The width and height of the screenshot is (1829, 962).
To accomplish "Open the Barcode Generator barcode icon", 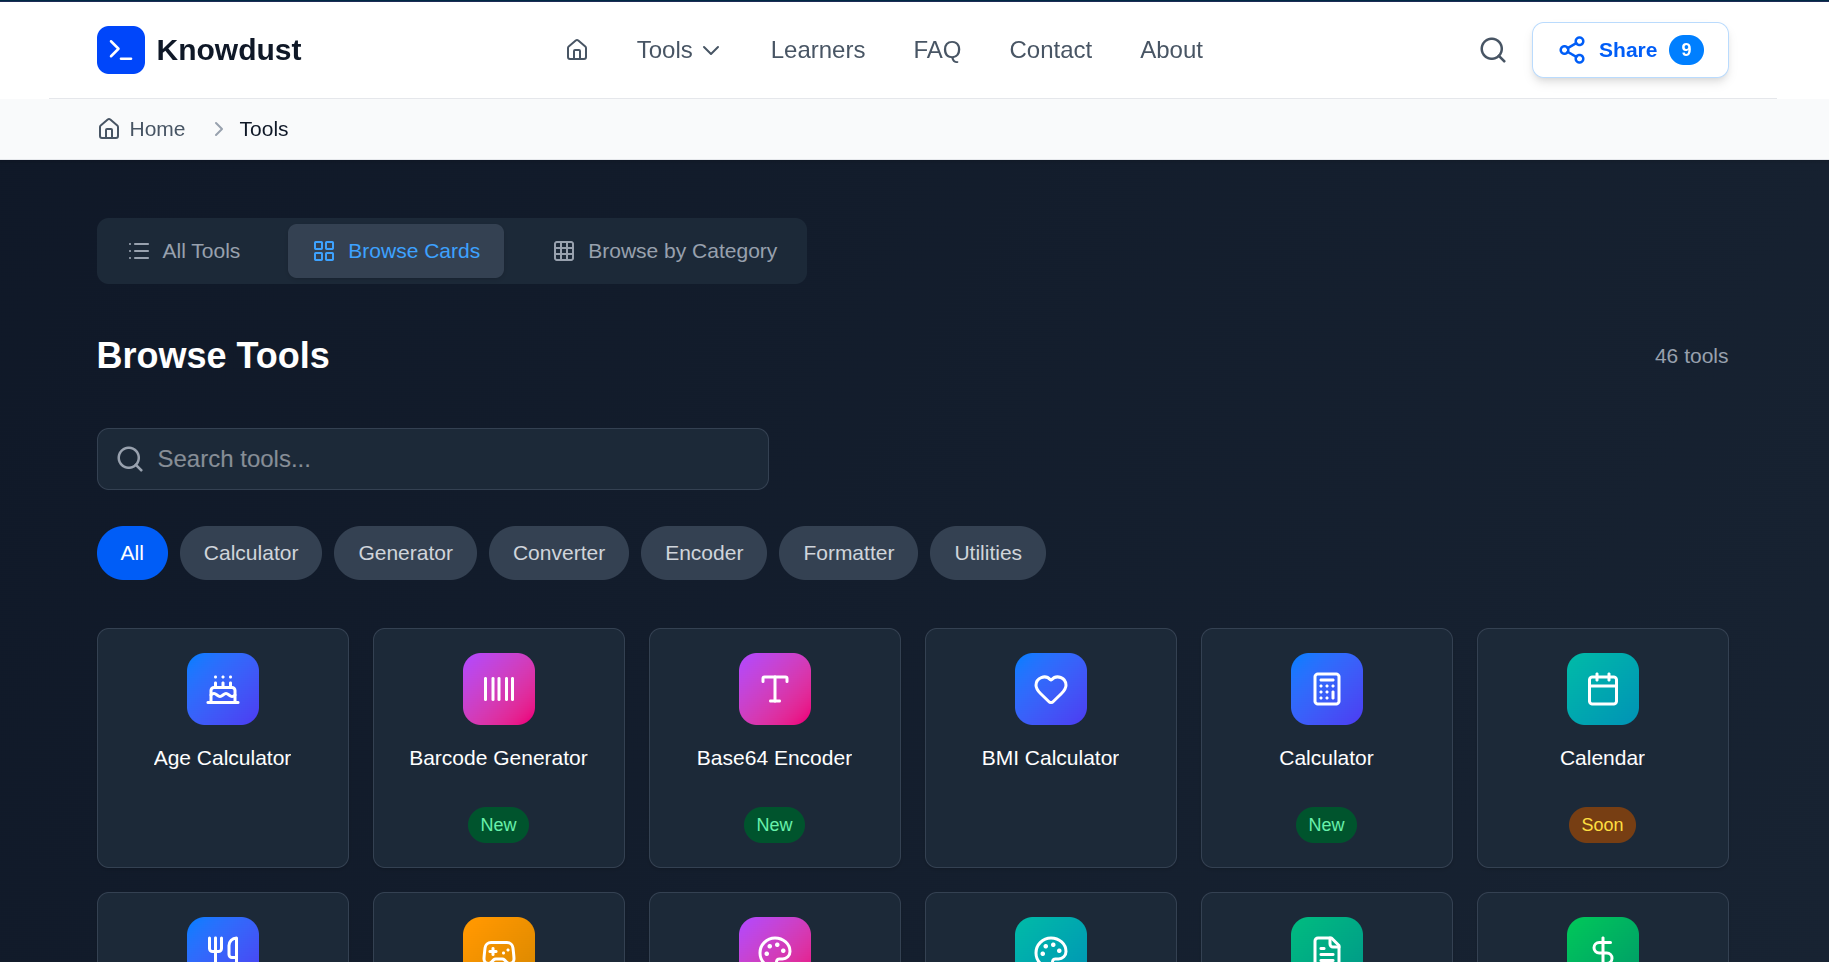I will pyautogui.click(x=499, y=689).
